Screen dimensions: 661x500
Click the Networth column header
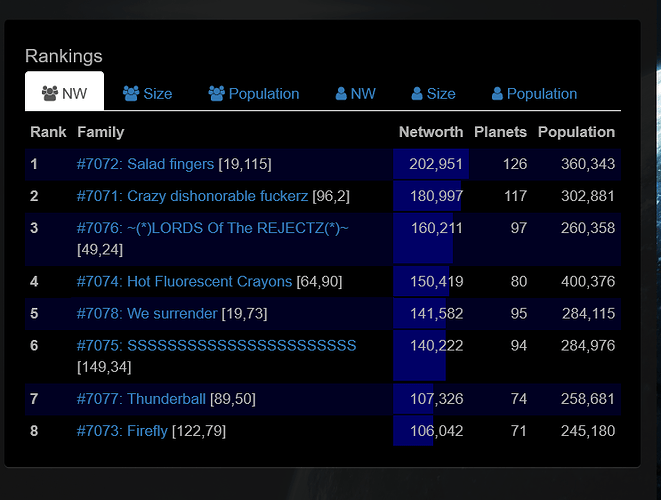430,132
